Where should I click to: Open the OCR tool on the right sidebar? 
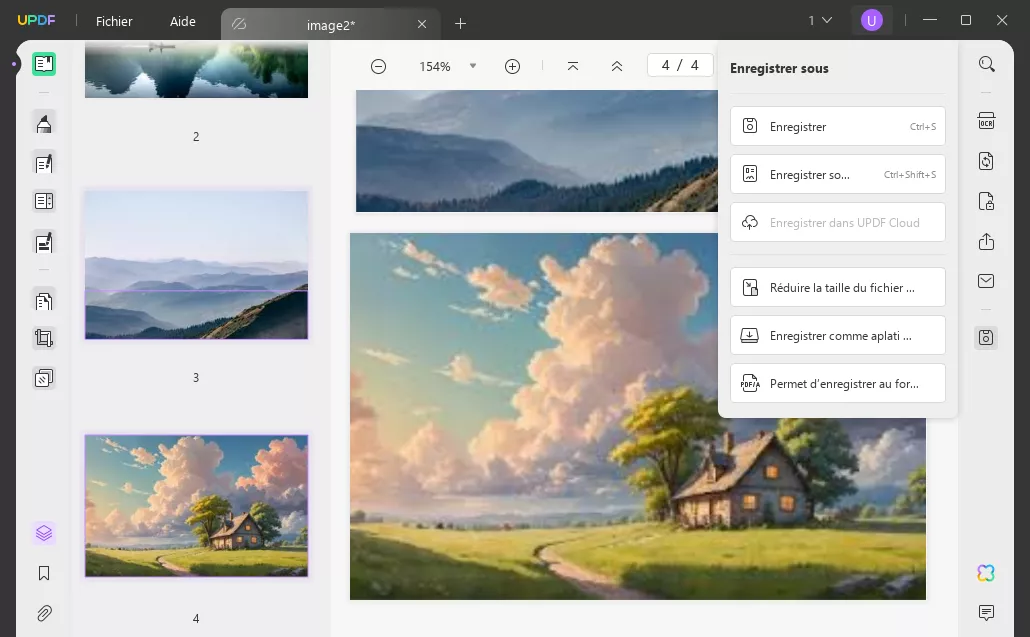click(x=986, y=120)
